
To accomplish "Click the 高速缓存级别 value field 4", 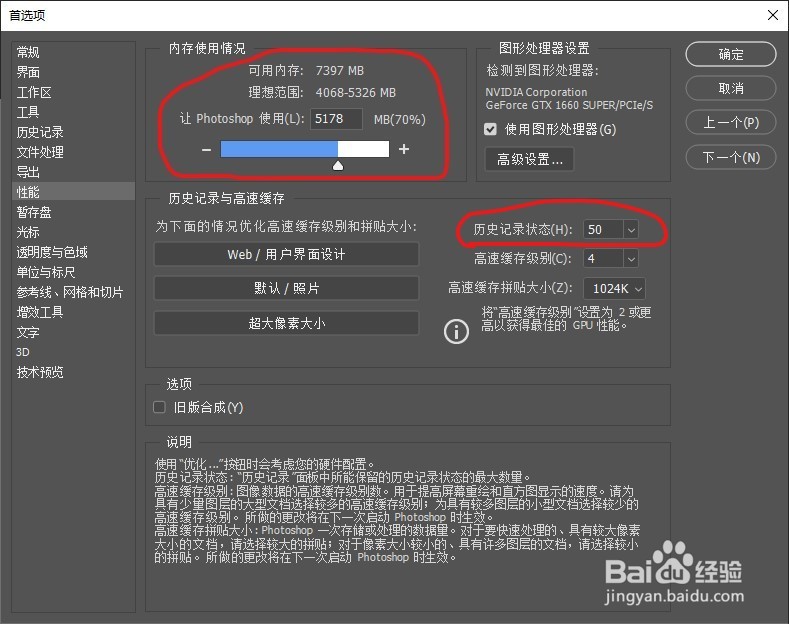I will pyautogui.click(x=603, y=259).
